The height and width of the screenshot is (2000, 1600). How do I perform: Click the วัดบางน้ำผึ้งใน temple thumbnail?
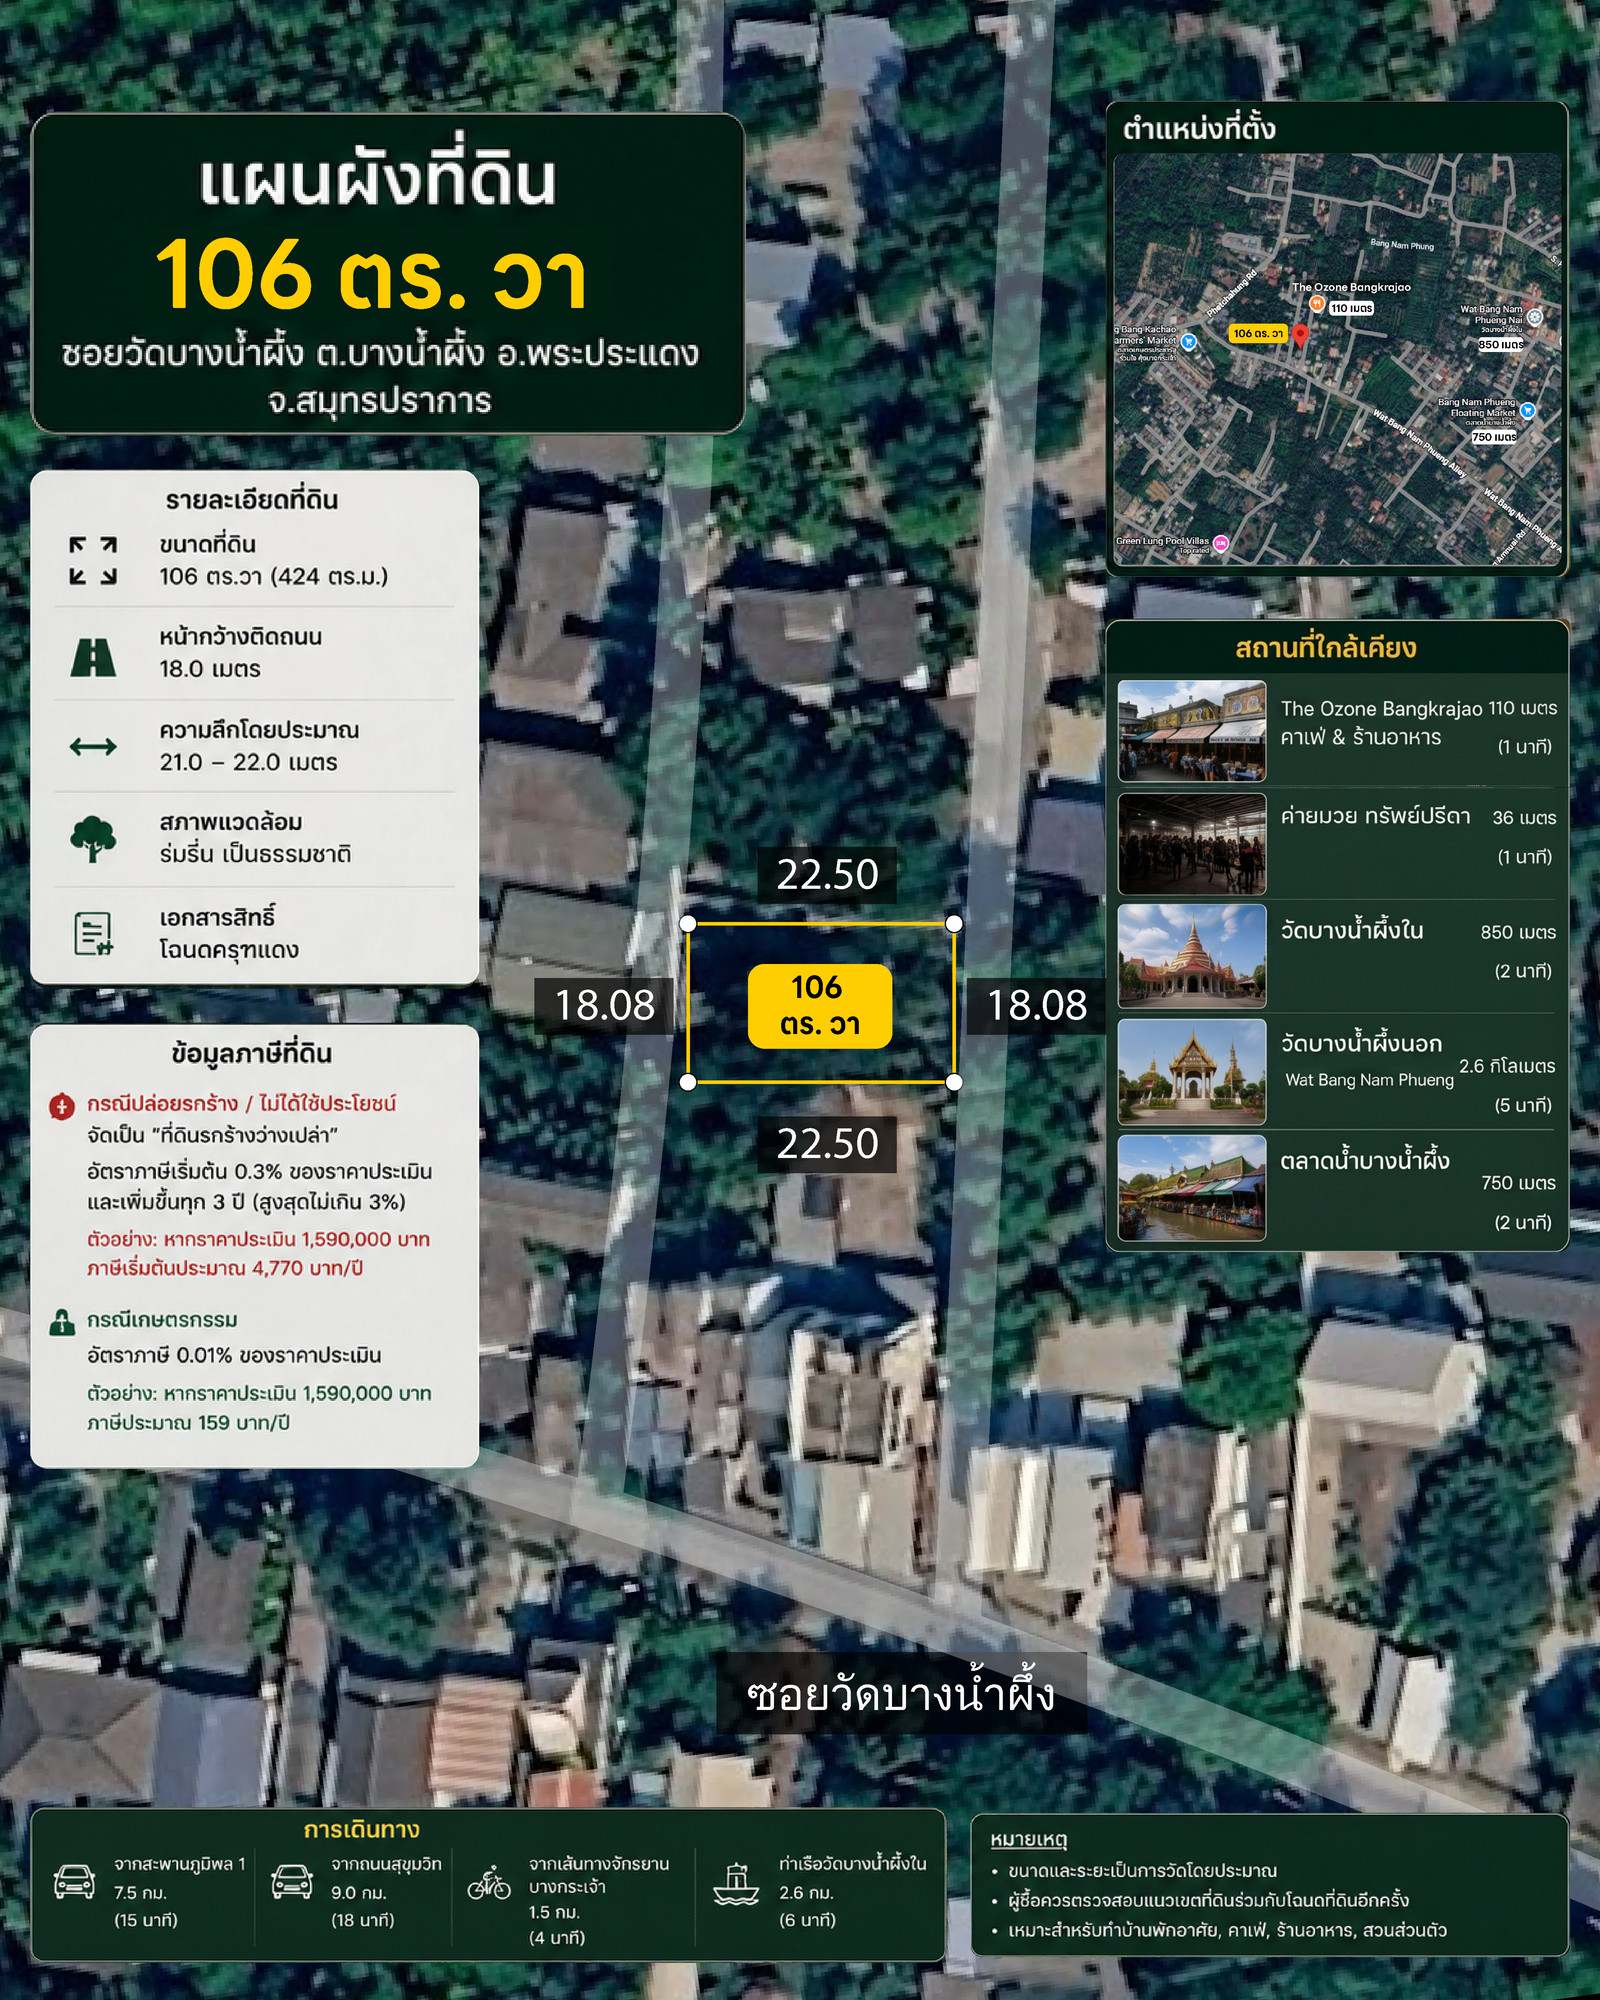point(1192,956)
